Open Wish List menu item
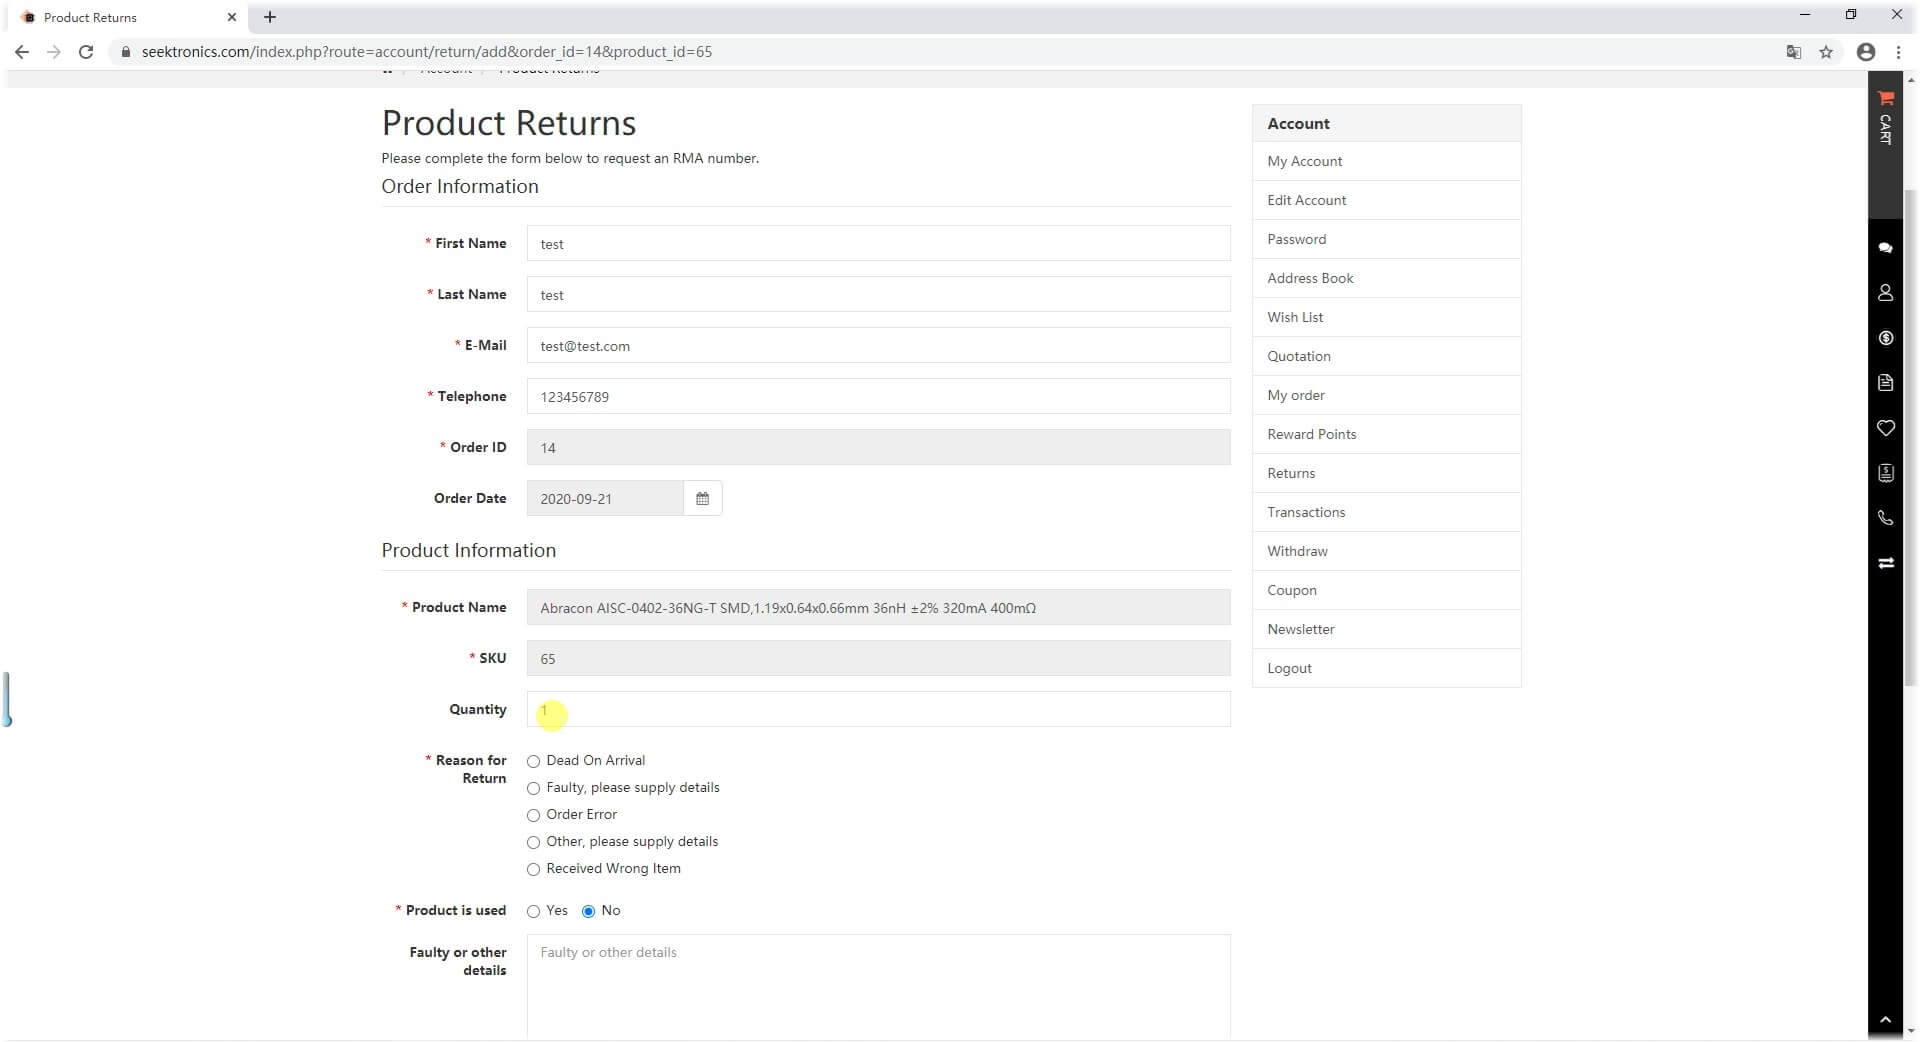The image size is (1920, 1042). coord(1386,317)
